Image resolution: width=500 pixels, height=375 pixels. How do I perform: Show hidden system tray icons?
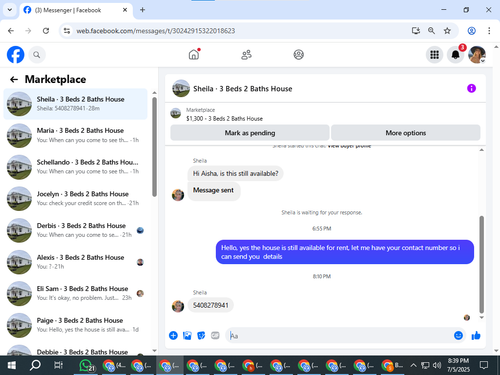pyautogui.click(x=413, y=365)
